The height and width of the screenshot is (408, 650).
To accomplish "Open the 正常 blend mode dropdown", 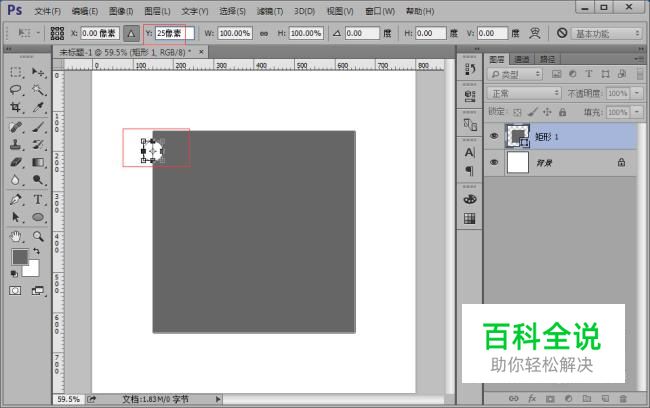I will pos(524,93).
